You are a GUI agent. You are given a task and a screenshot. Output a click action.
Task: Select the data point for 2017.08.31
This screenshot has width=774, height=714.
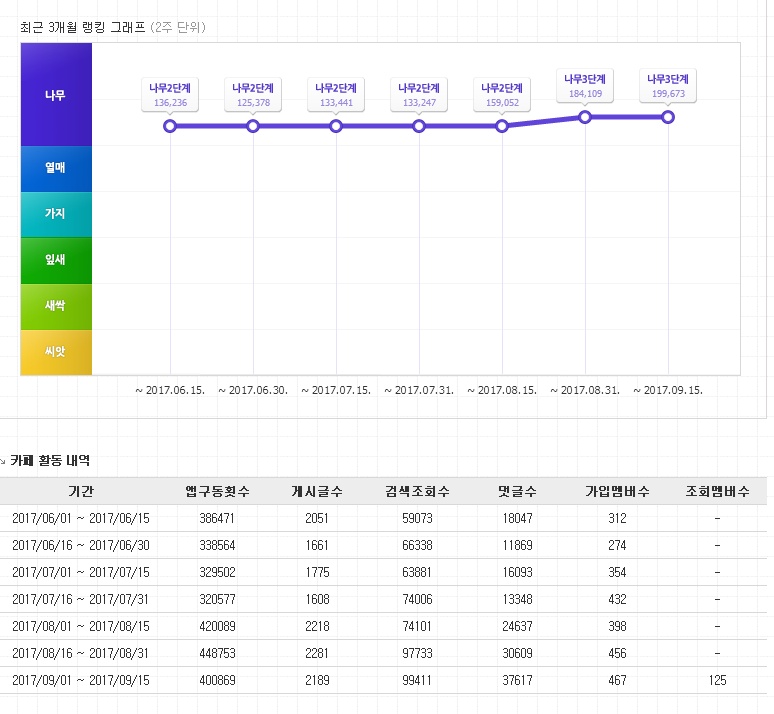click(585, 117)
